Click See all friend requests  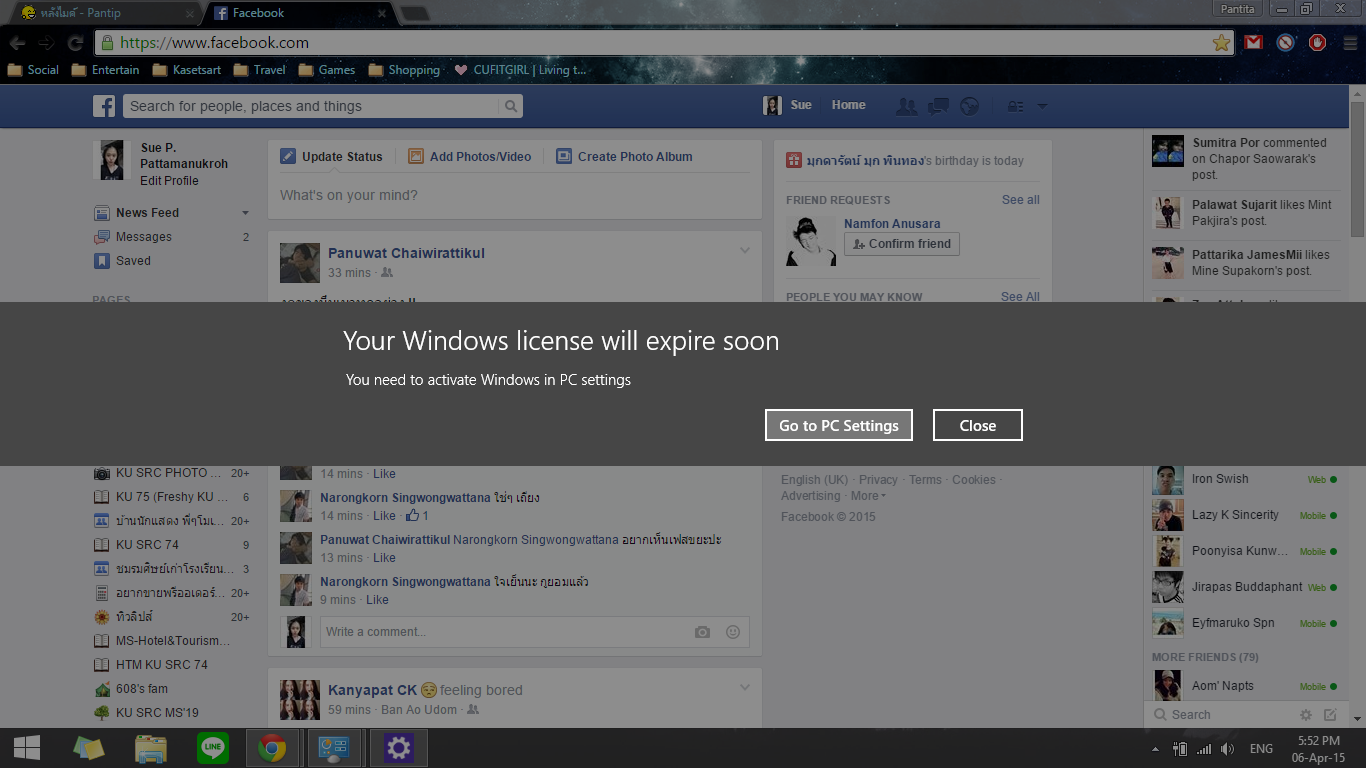point(1021,200)
